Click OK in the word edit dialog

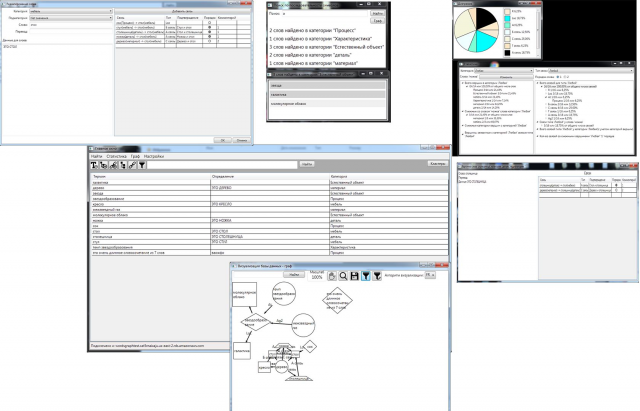coord(223,140)
